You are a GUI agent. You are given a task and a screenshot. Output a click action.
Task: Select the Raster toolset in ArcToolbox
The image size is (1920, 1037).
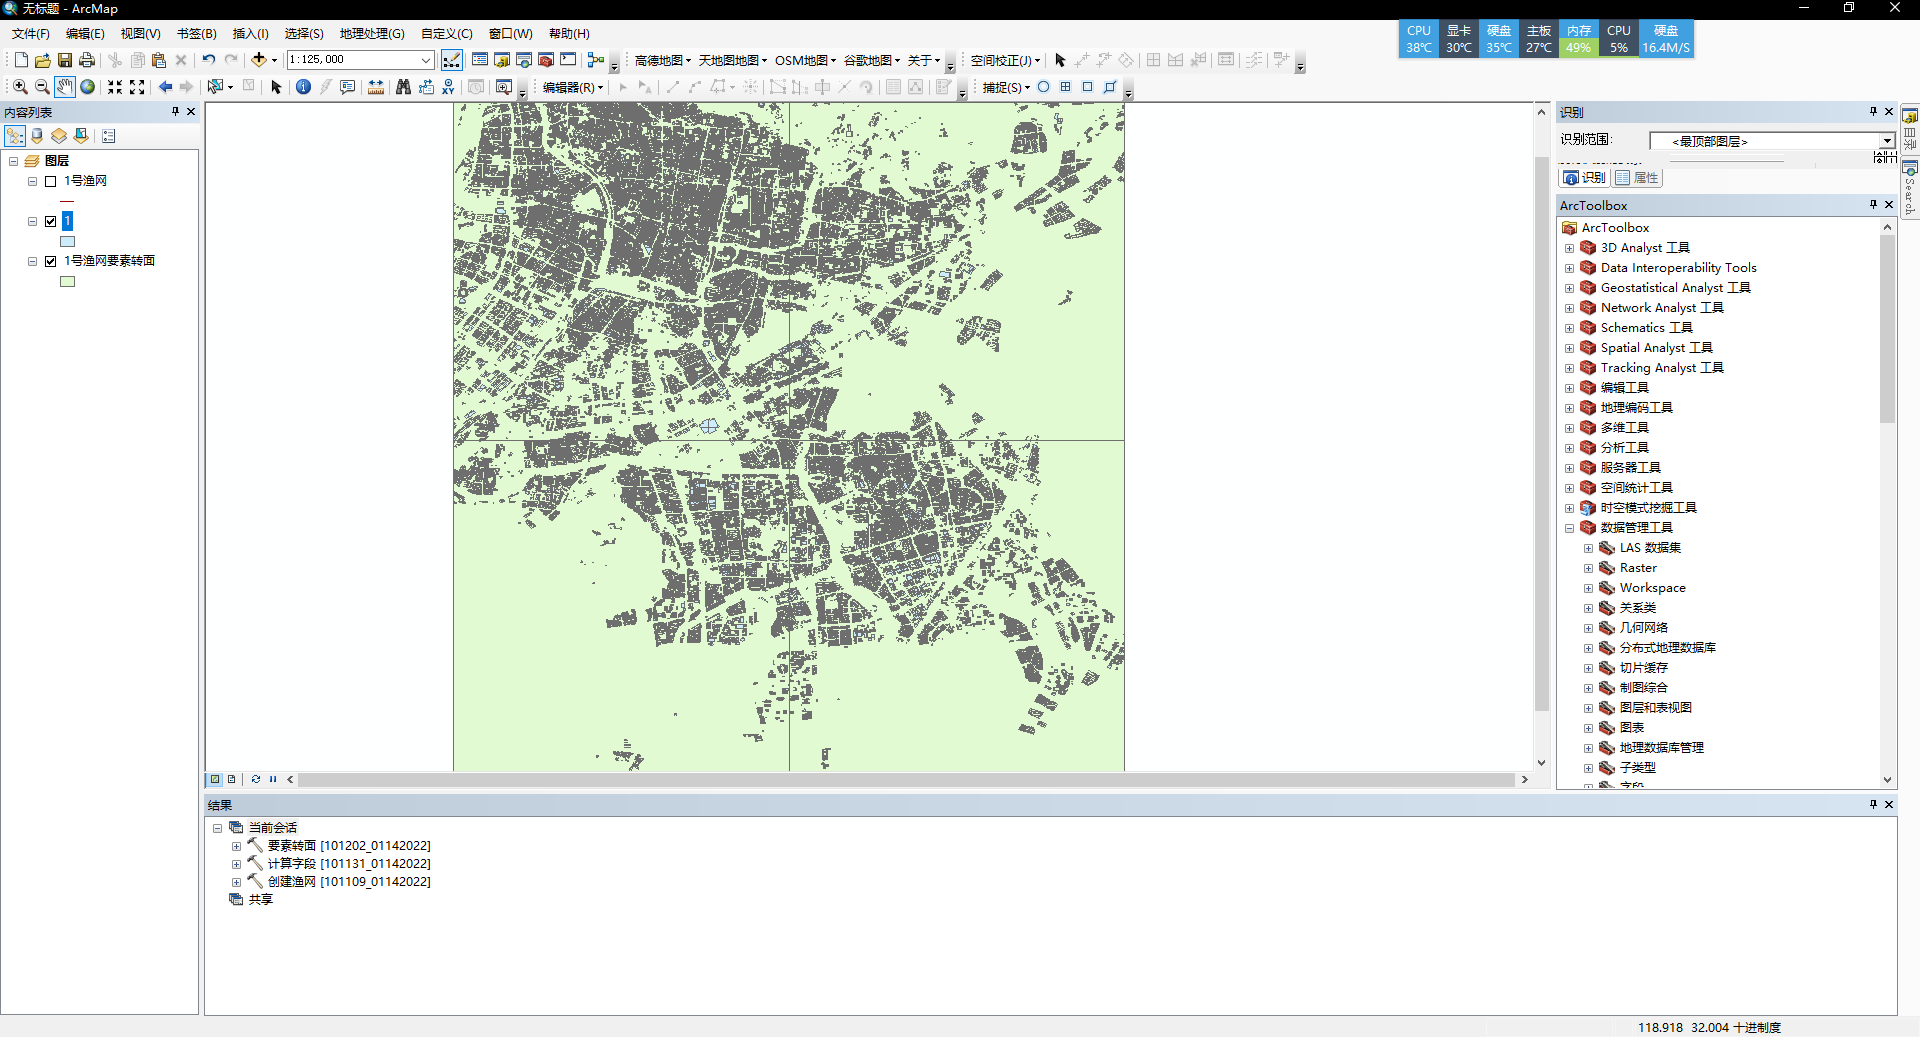pyautogui.click(x=1637, y=568)
